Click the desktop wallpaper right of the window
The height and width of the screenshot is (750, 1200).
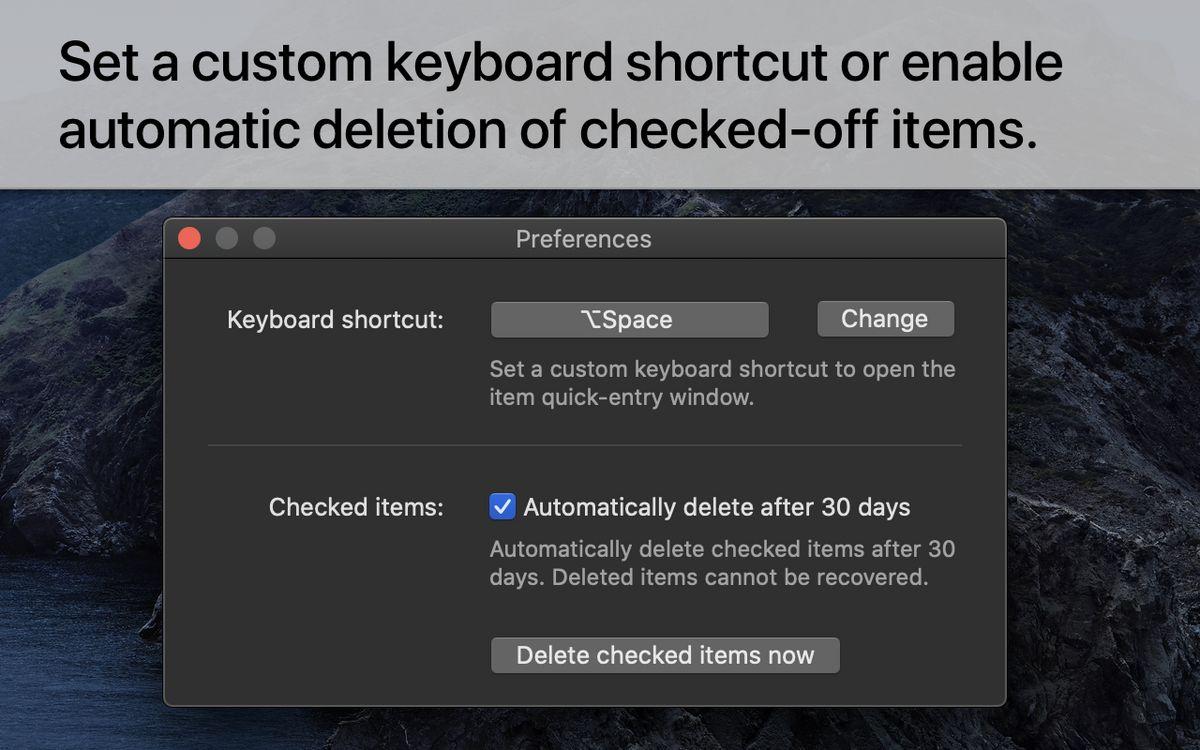(1100, 450)
